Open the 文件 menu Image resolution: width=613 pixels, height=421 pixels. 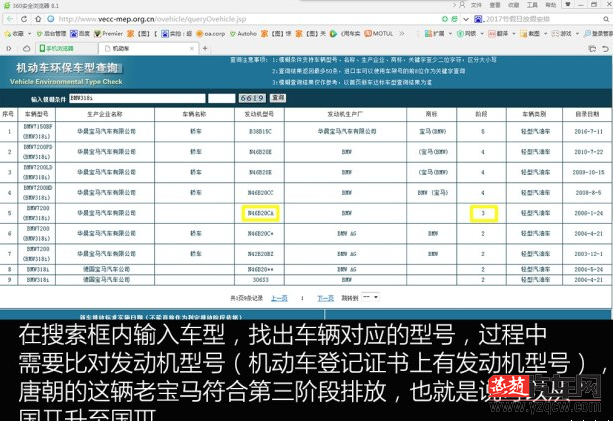tap(476, 5)
